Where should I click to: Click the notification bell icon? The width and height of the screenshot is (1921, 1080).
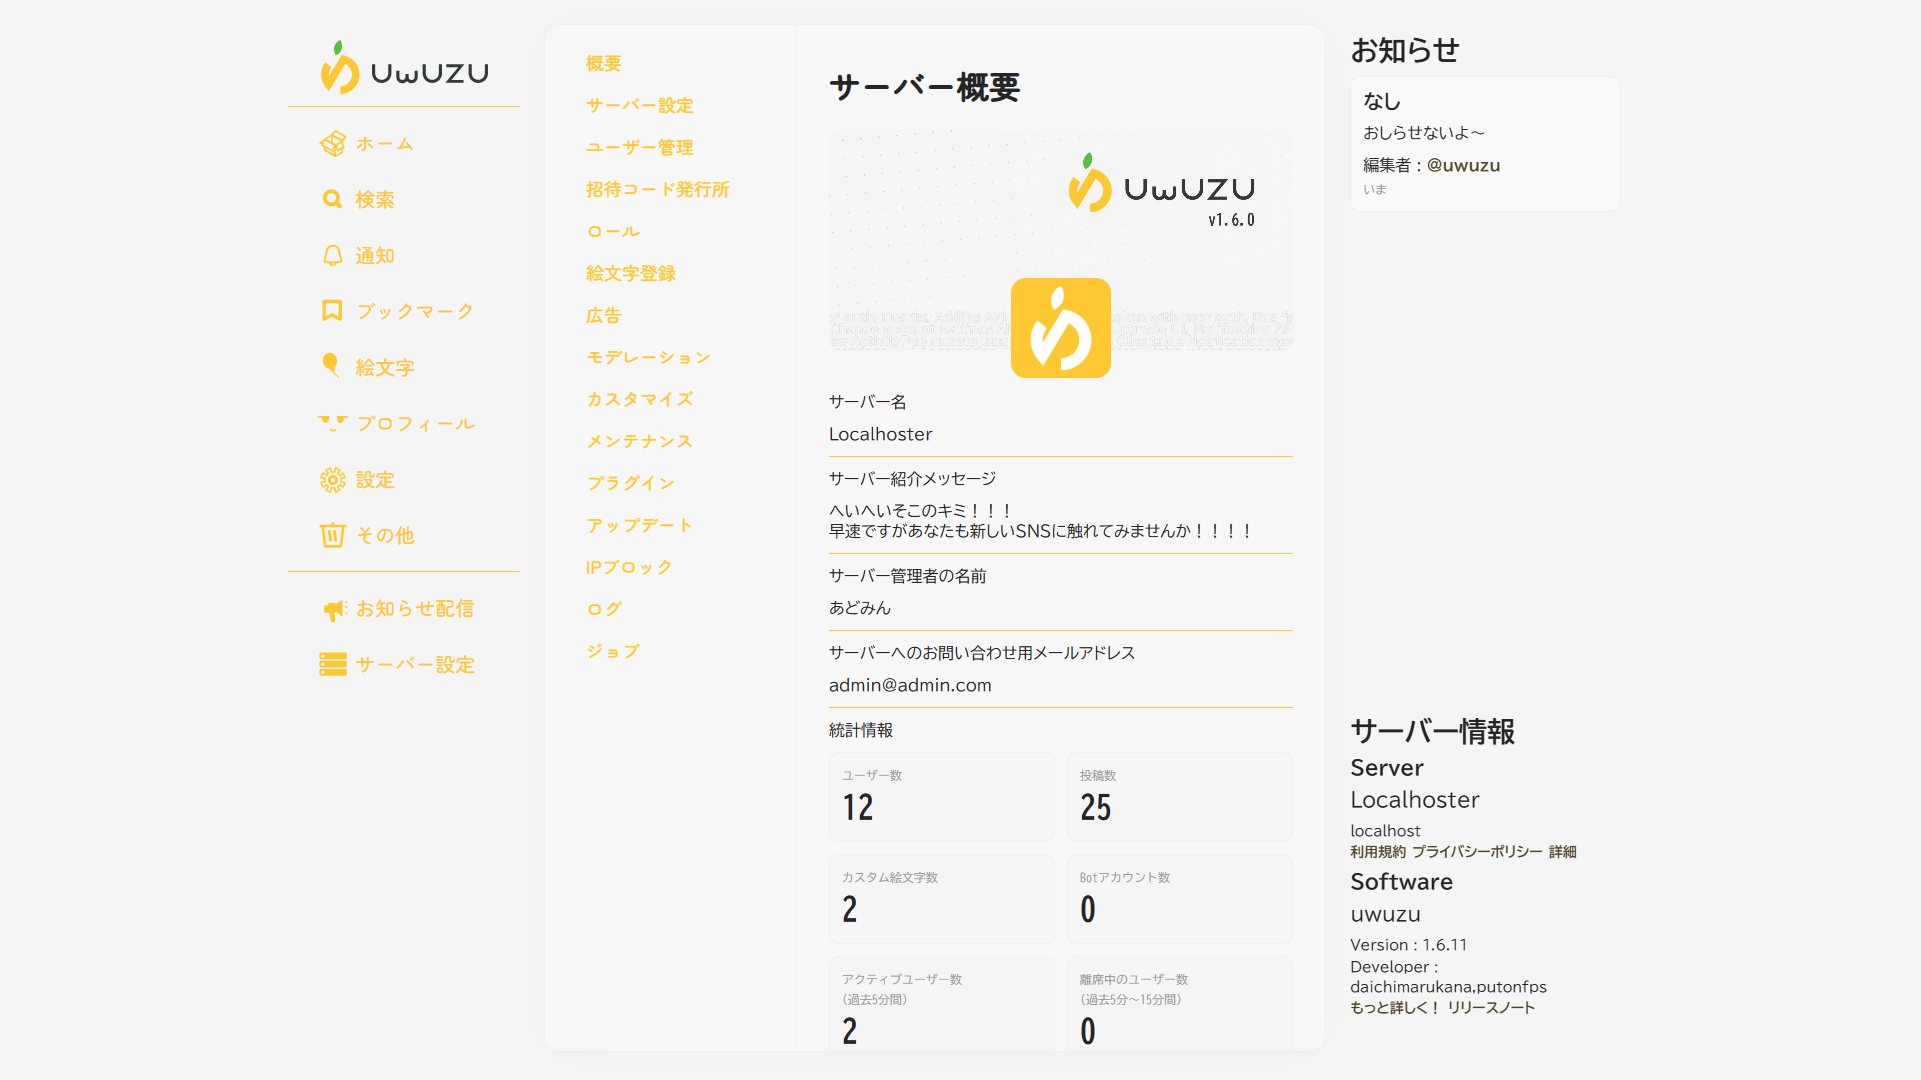pyautogui.click(x=332, y=256)
